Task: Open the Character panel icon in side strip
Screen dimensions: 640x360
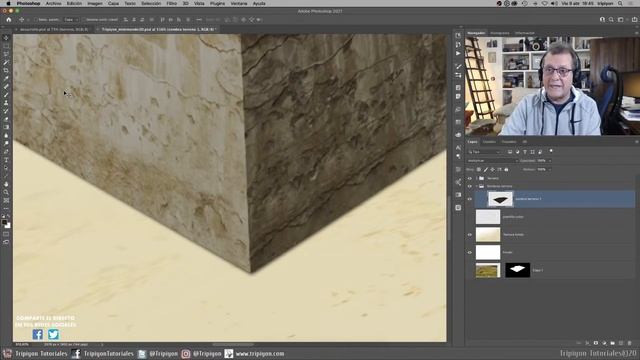Action: 458,147
